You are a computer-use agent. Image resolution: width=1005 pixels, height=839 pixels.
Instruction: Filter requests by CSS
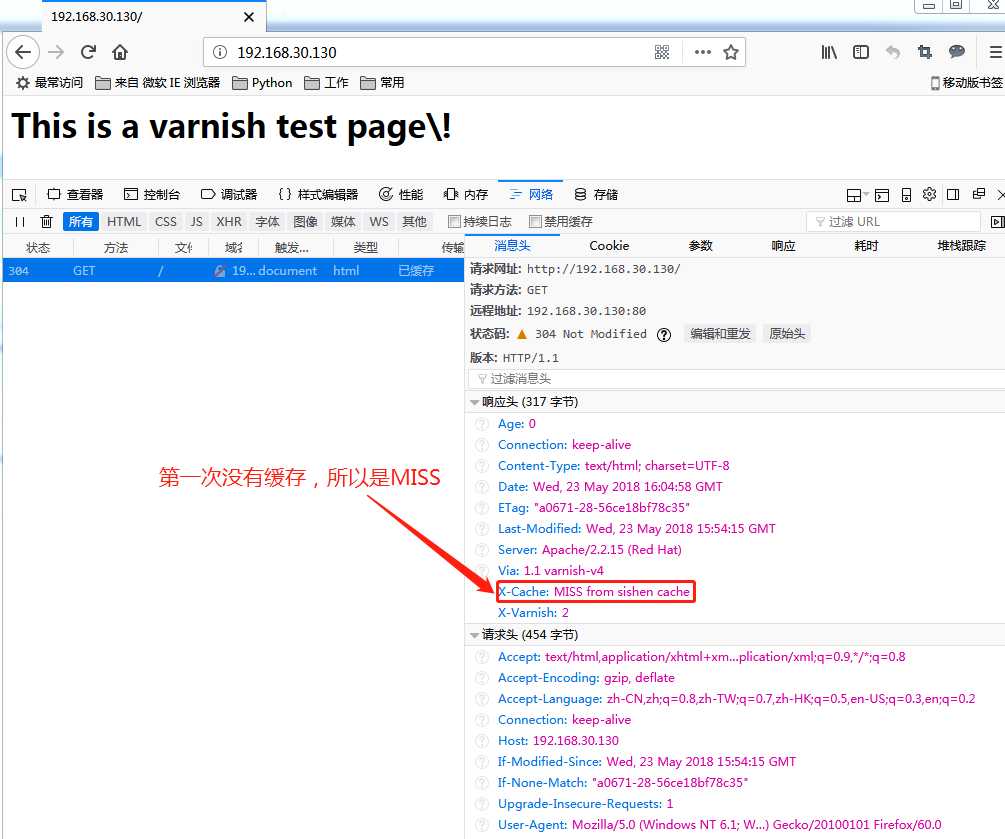165,222
